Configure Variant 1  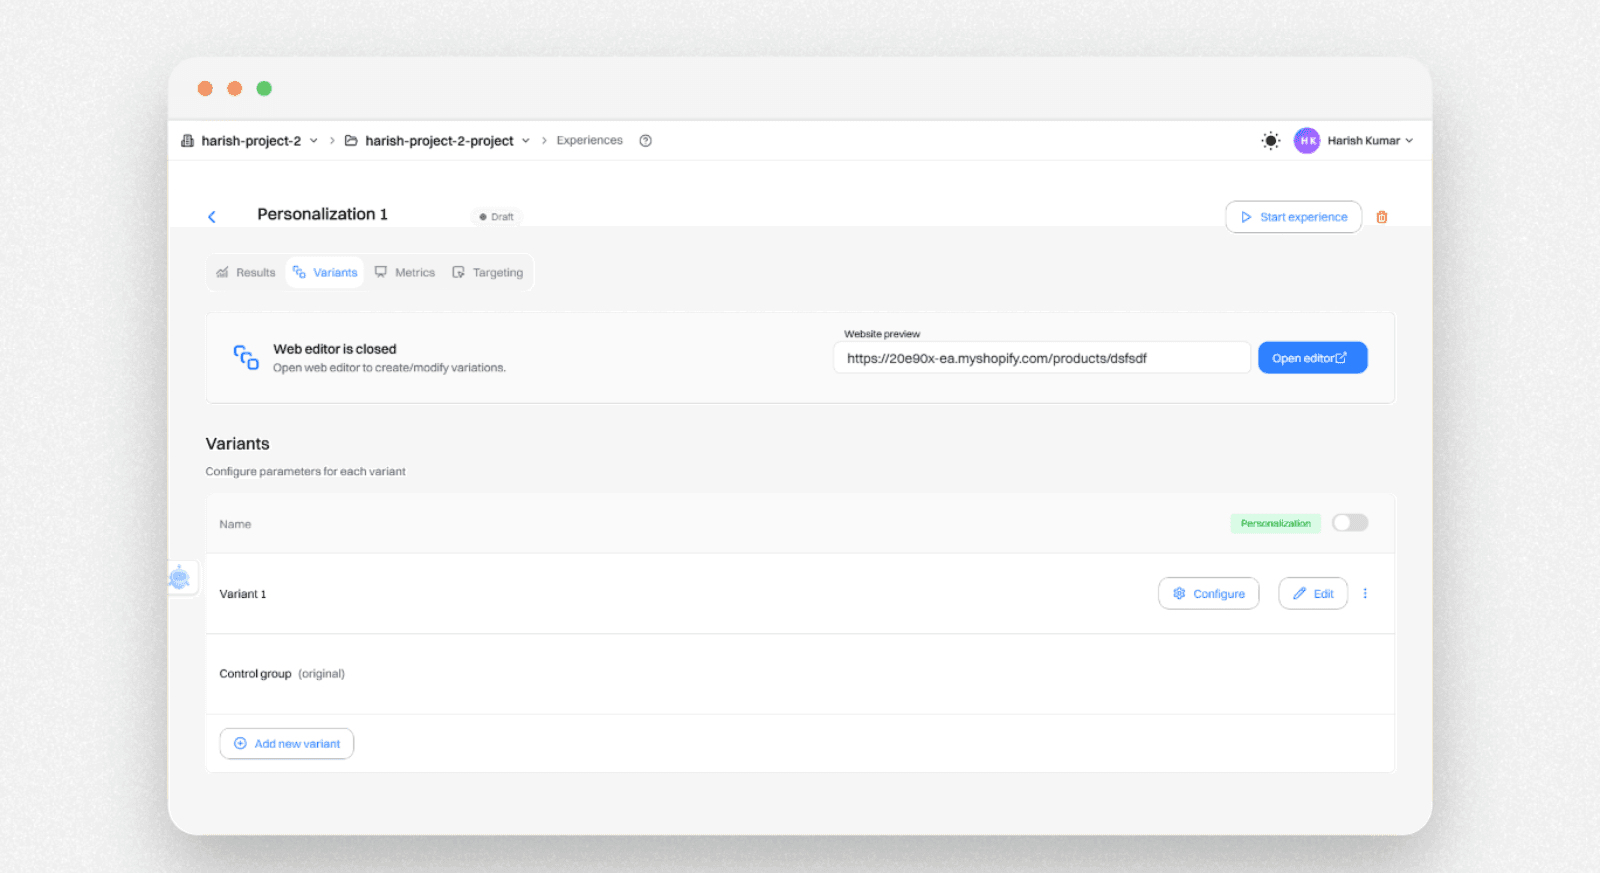pos(1208,594)
